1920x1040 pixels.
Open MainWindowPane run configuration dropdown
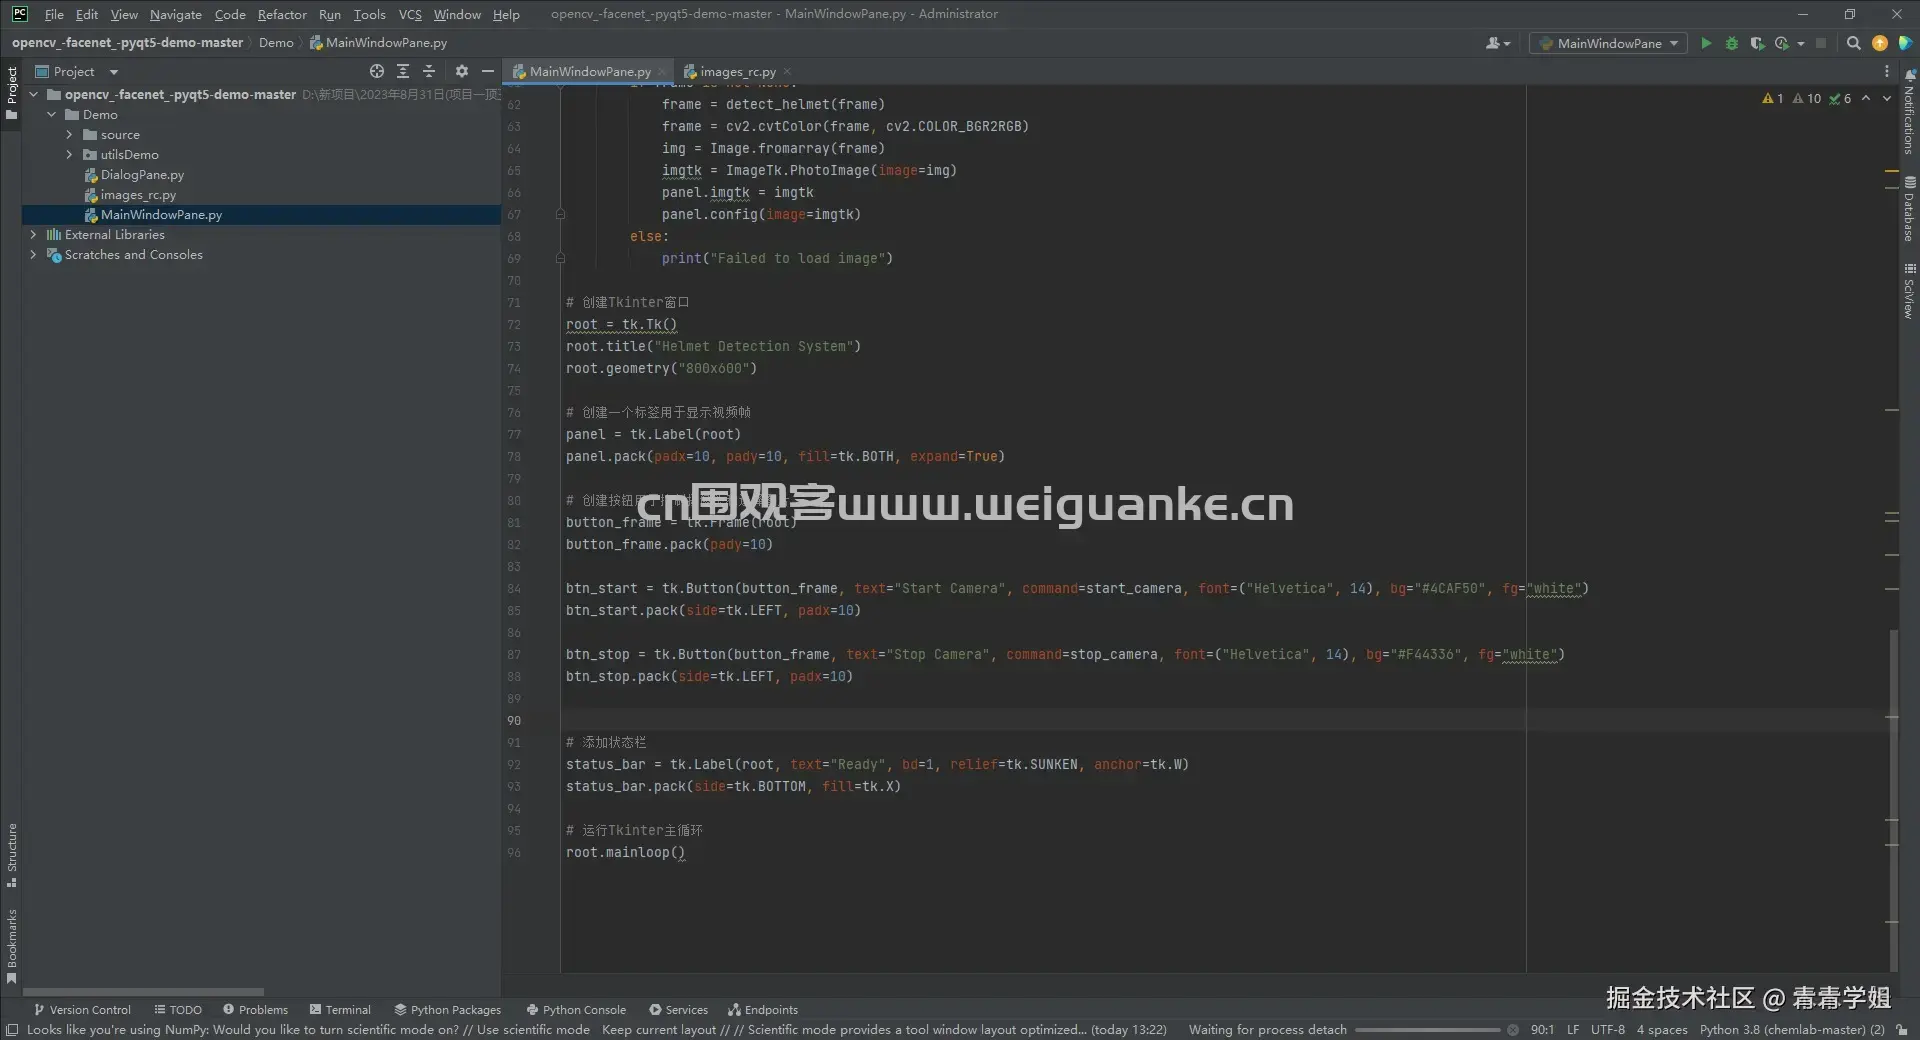[1608, 43]
